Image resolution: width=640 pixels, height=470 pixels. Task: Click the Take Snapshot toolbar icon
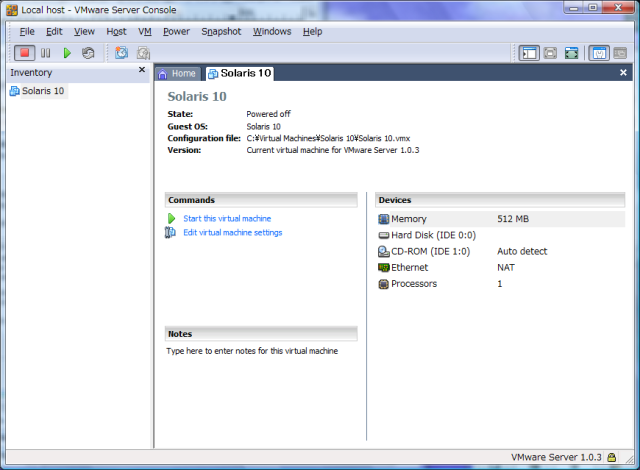[x=121, y=52]
